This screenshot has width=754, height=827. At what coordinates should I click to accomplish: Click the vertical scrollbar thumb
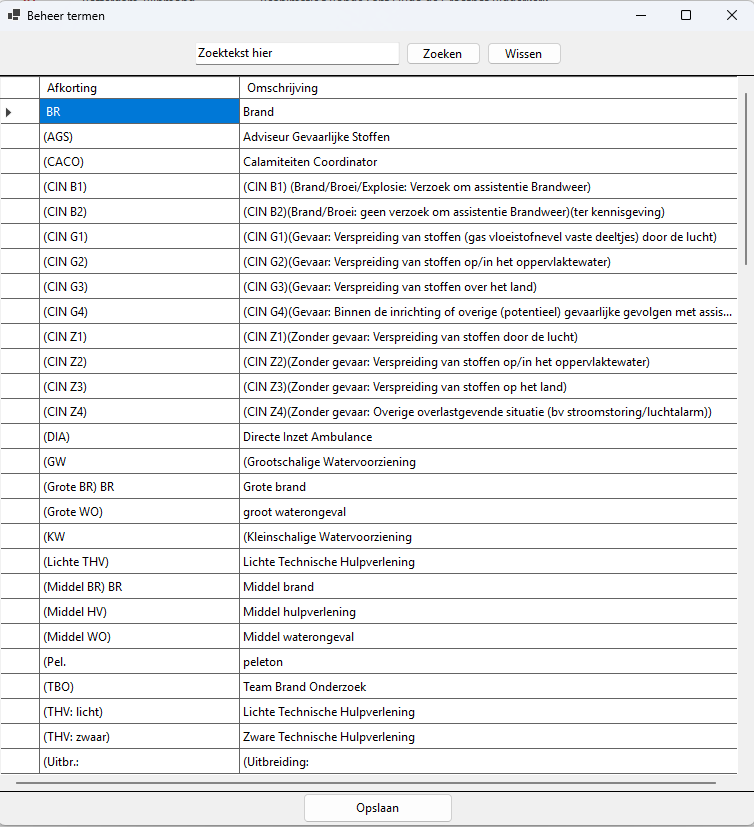746,179
